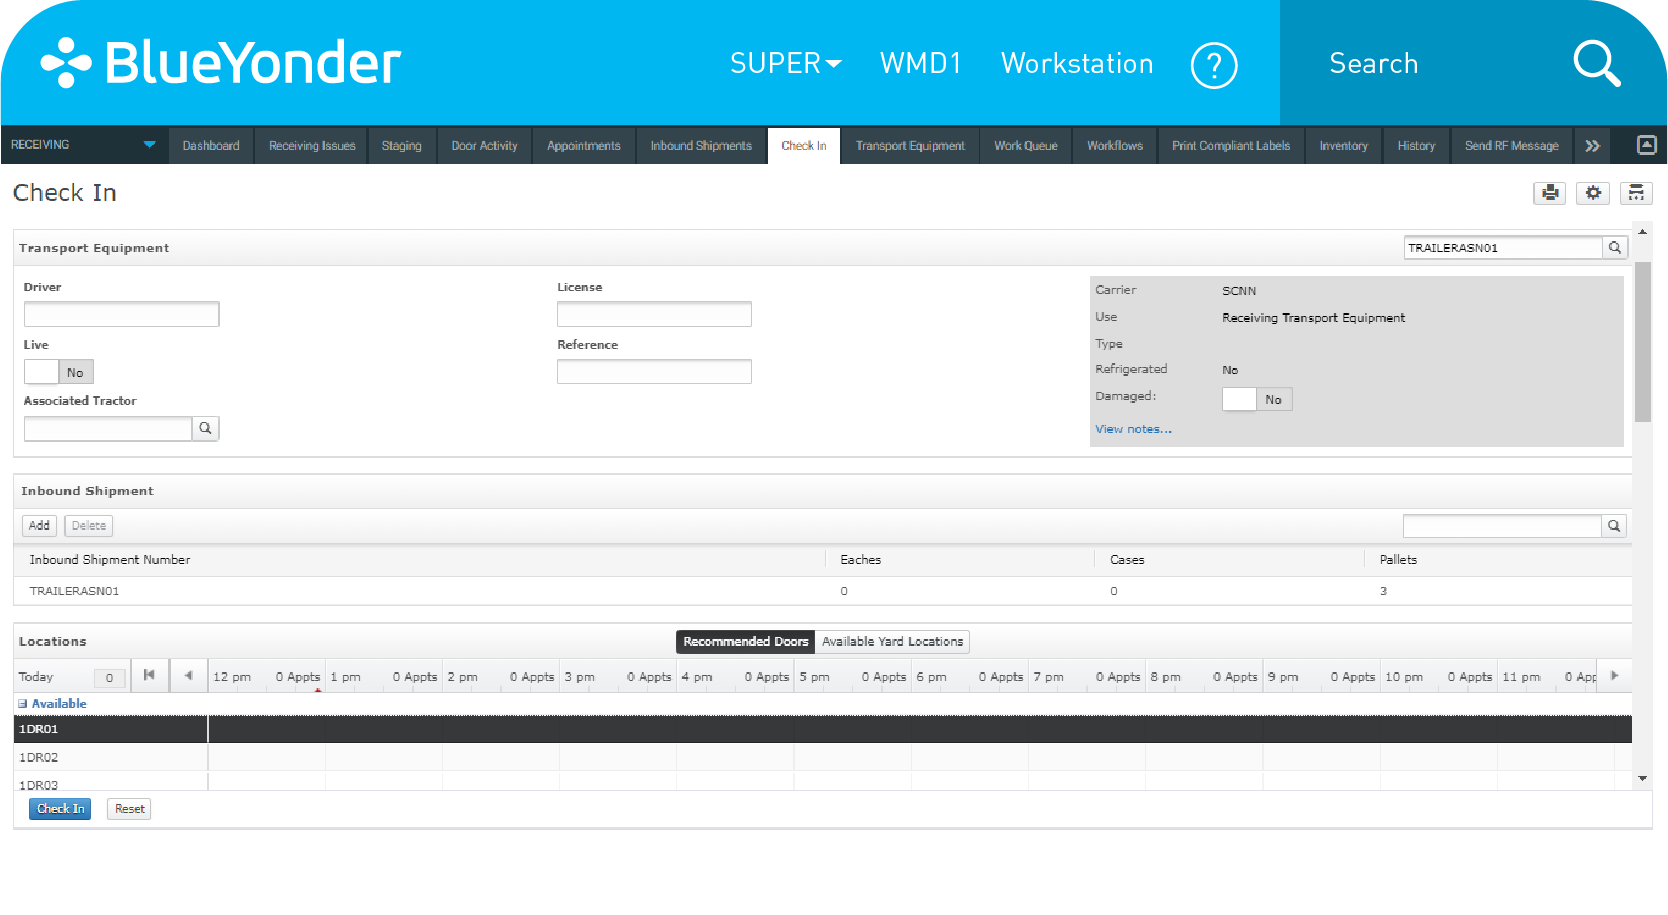Go to Door Activity tab
The height and width of the screenshot is (915, 1668).
(x=485, y=146)
